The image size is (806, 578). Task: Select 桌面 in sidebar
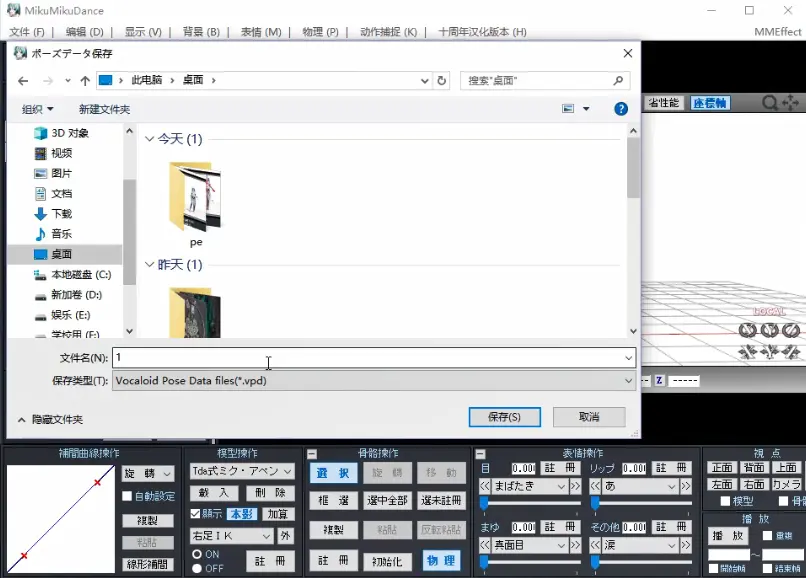tap(64, 254)
